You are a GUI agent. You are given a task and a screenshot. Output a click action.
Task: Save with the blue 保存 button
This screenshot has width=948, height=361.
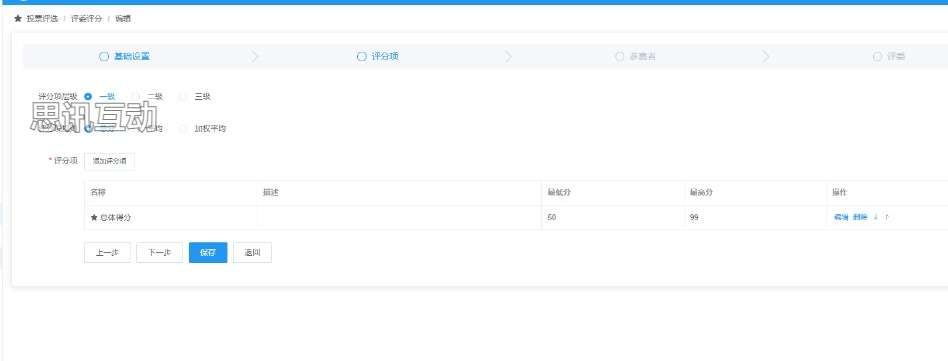[208, 253]
